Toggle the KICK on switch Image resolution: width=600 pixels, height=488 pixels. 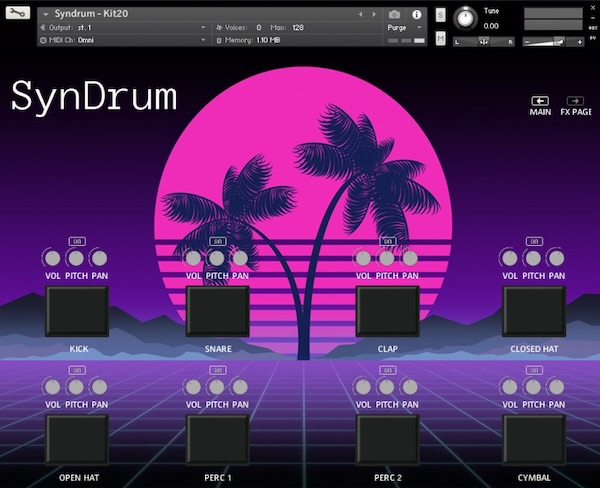77,241
